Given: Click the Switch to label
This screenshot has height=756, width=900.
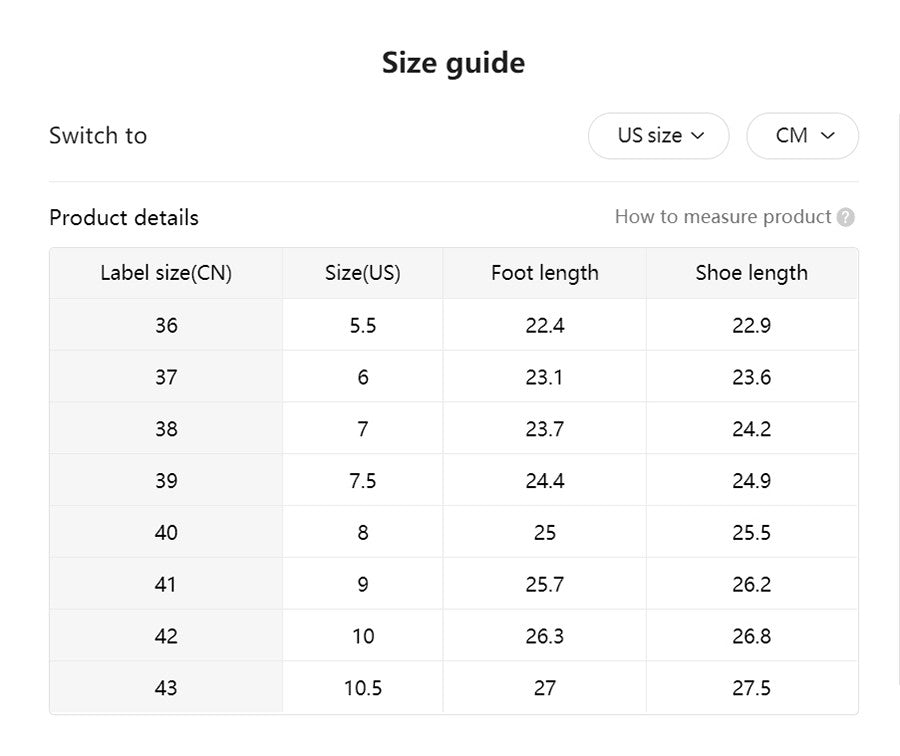Looking at the screenshot, I should point(98,136).
